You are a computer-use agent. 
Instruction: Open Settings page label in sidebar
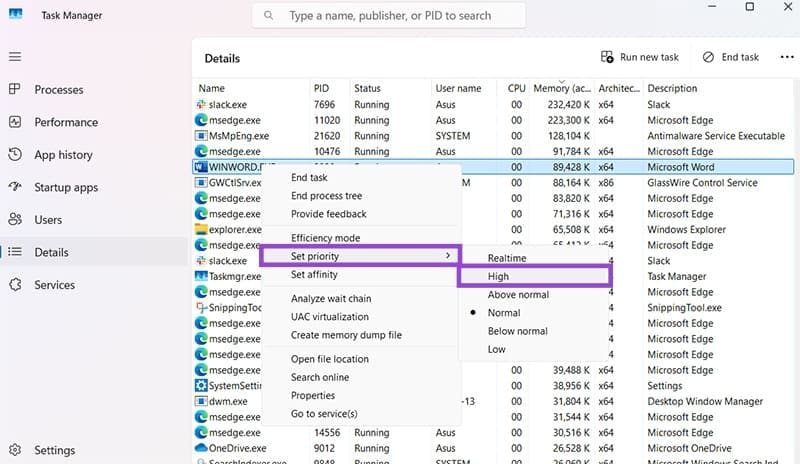pyautogui.click(x=55, y=450)
